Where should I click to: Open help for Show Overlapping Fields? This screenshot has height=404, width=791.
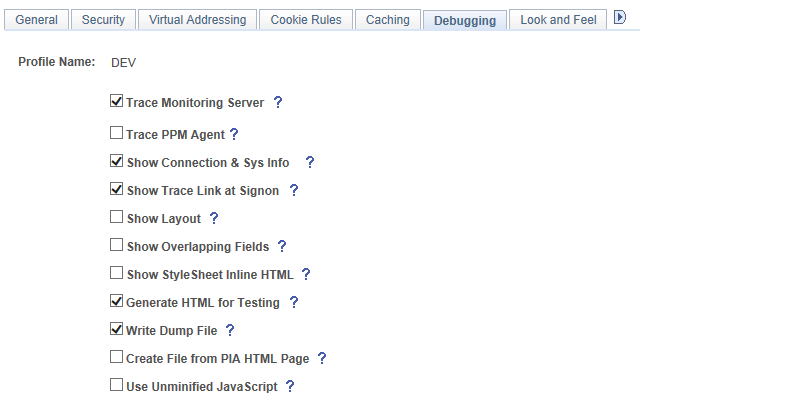[282, 246]
